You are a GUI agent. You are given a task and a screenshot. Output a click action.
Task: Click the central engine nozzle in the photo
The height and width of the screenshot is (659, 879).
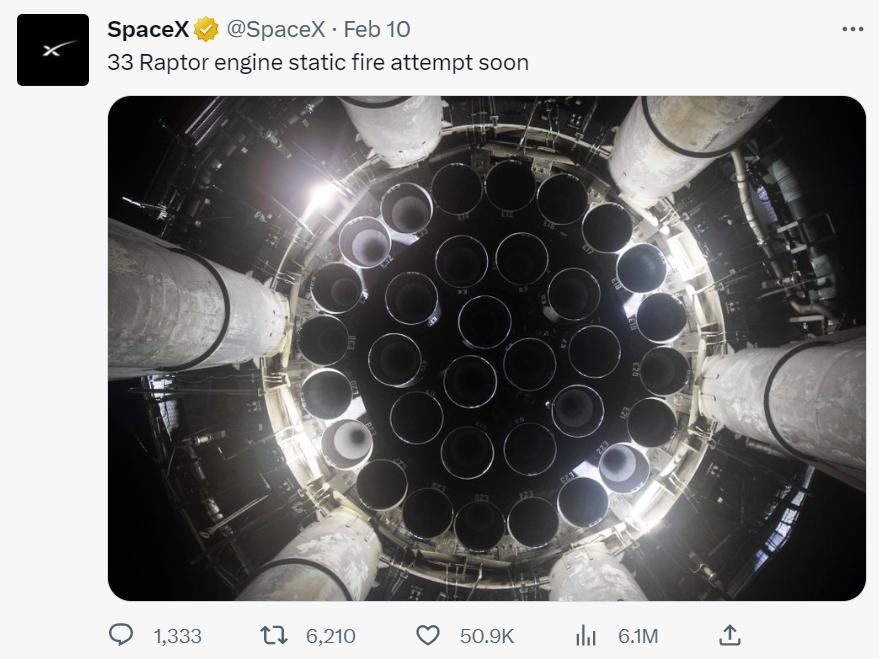(485, 322)
